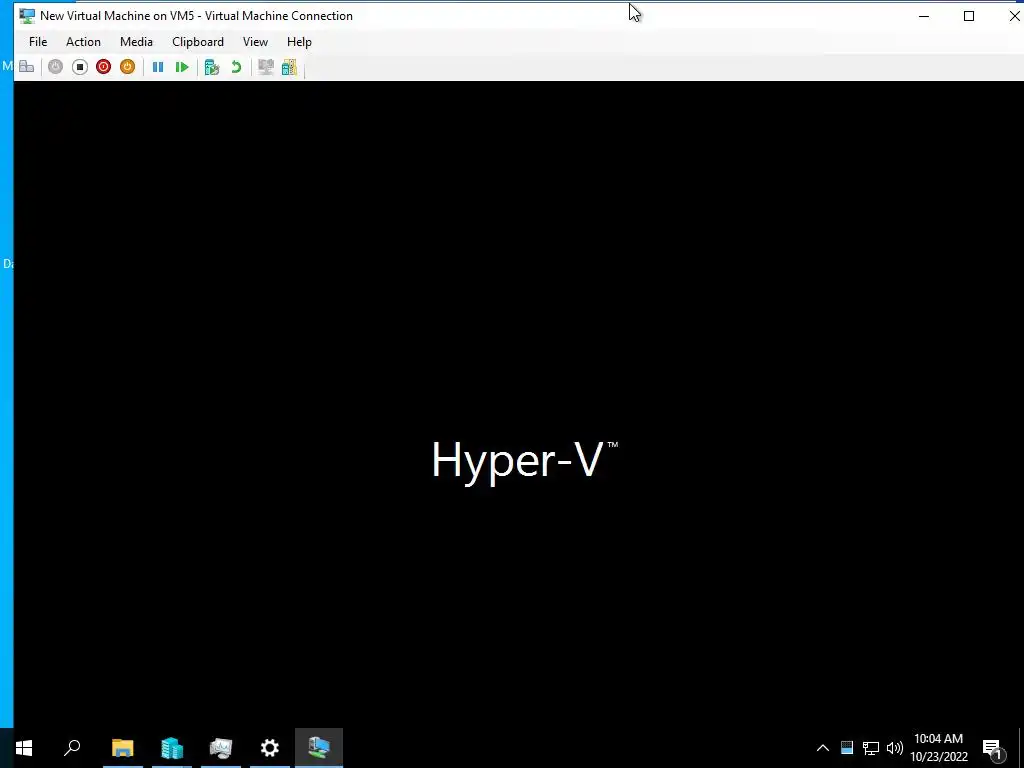
Task: Open Hyper-V Manager from the taskbar
Action: (x=221, y=748)
